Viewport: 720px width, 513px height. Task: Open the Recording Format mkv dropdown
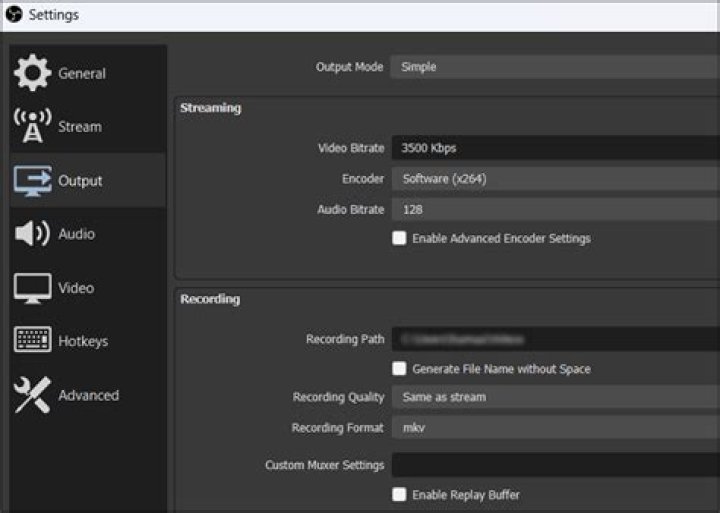tap(554, 428)
